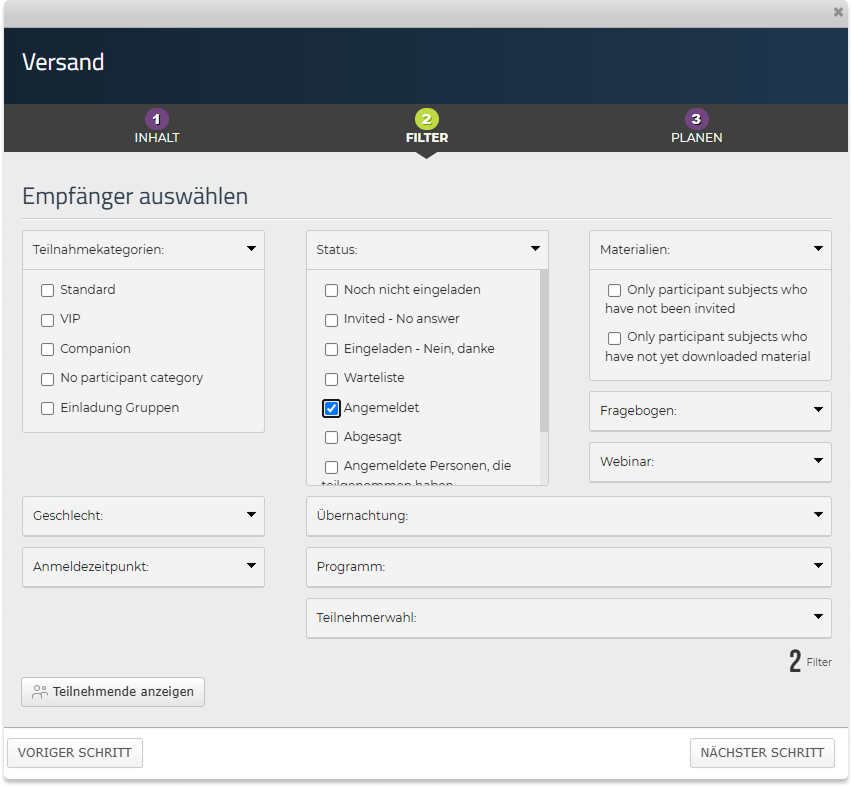
Task: Check 'not yet downloaded material' option
Action: (615, 338)
